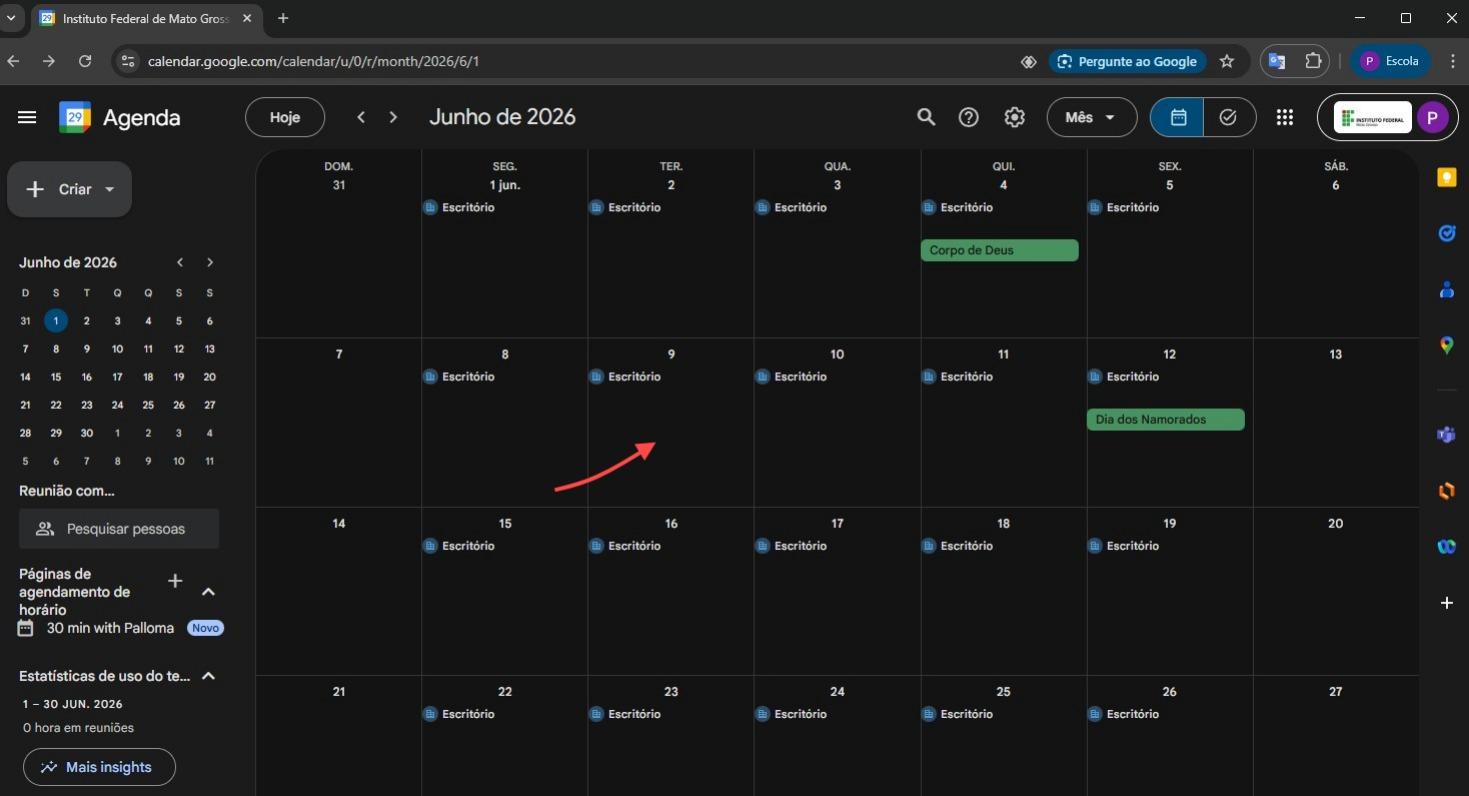
Task: Open account avatar with Instituto Federal logo
Action: coord(1387,117)
